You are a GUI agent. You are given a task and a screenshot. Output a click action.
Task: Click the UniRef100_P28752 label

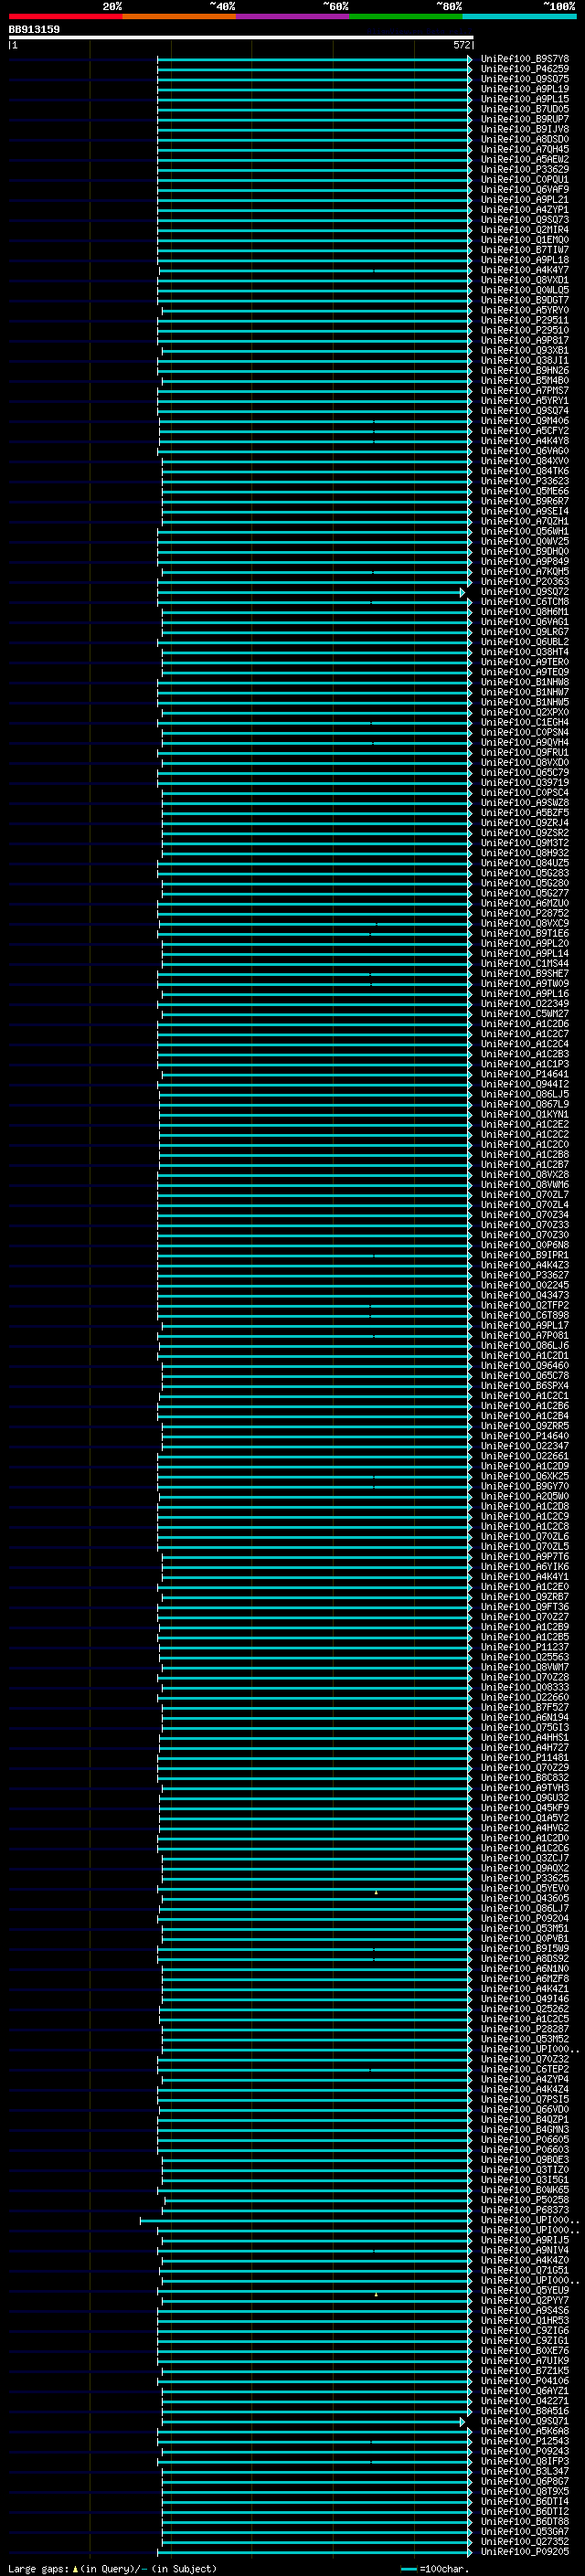coord(525,914)
